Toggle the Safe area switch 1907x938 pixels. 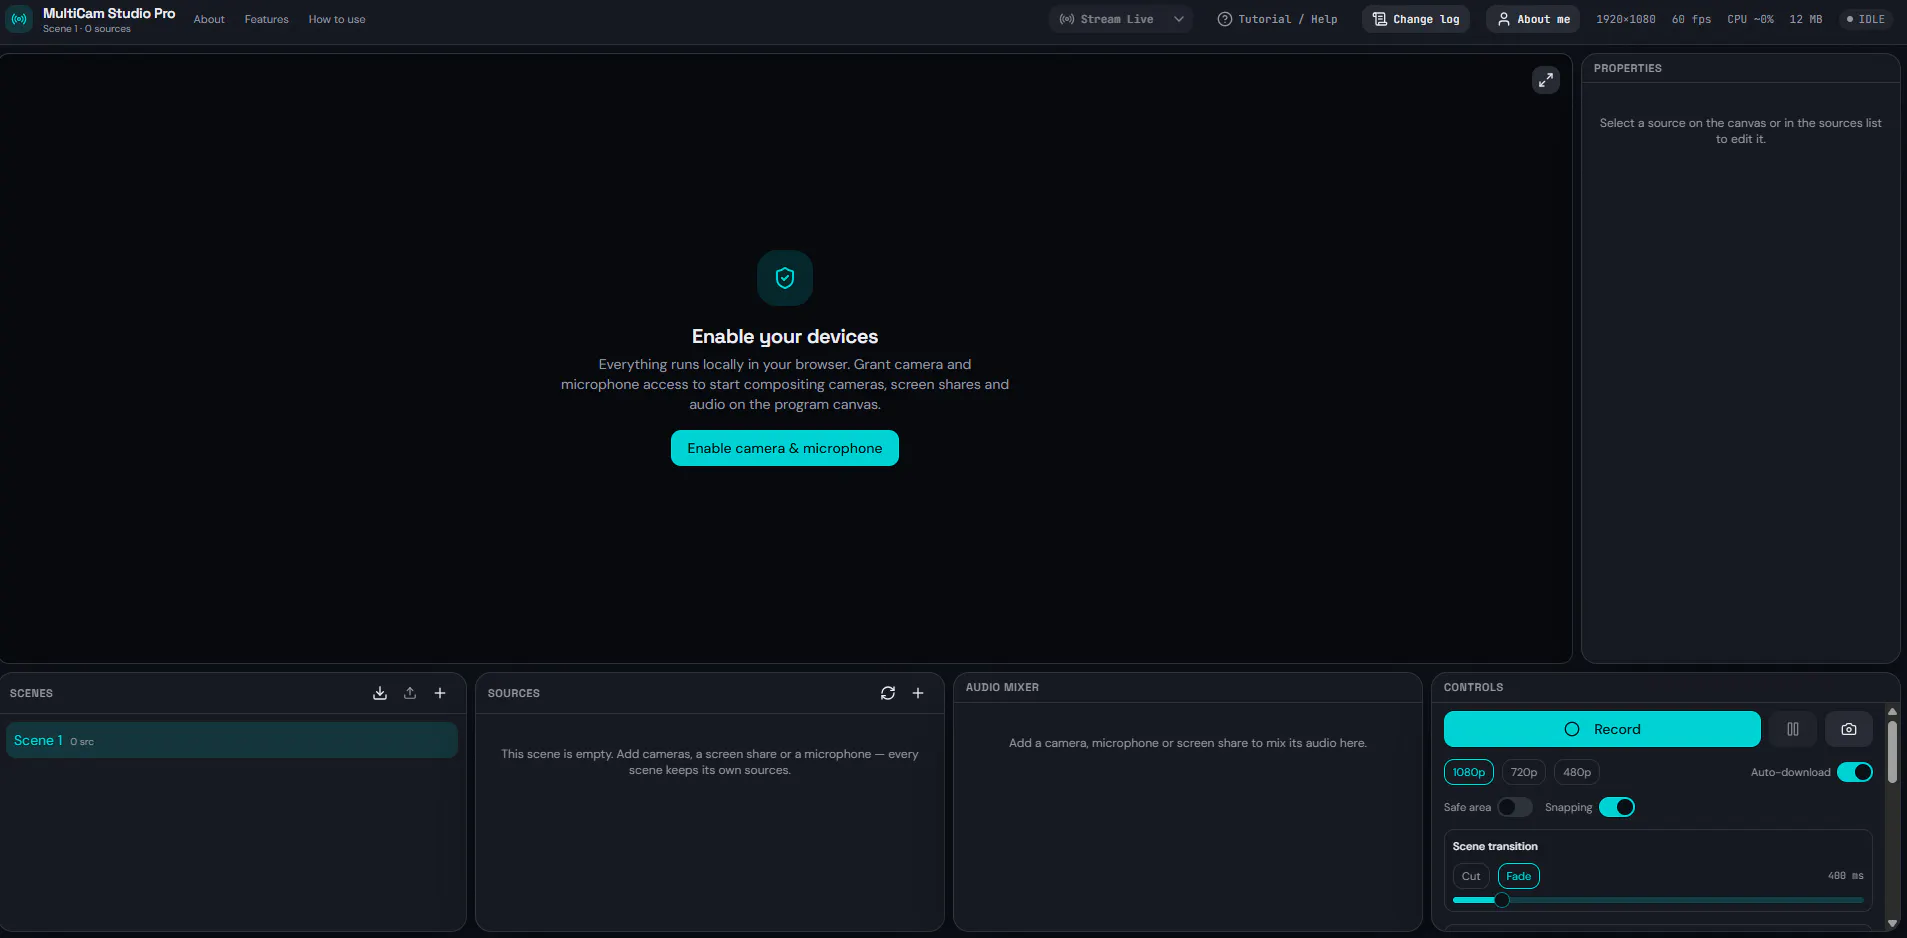[x=1515, y=807]
